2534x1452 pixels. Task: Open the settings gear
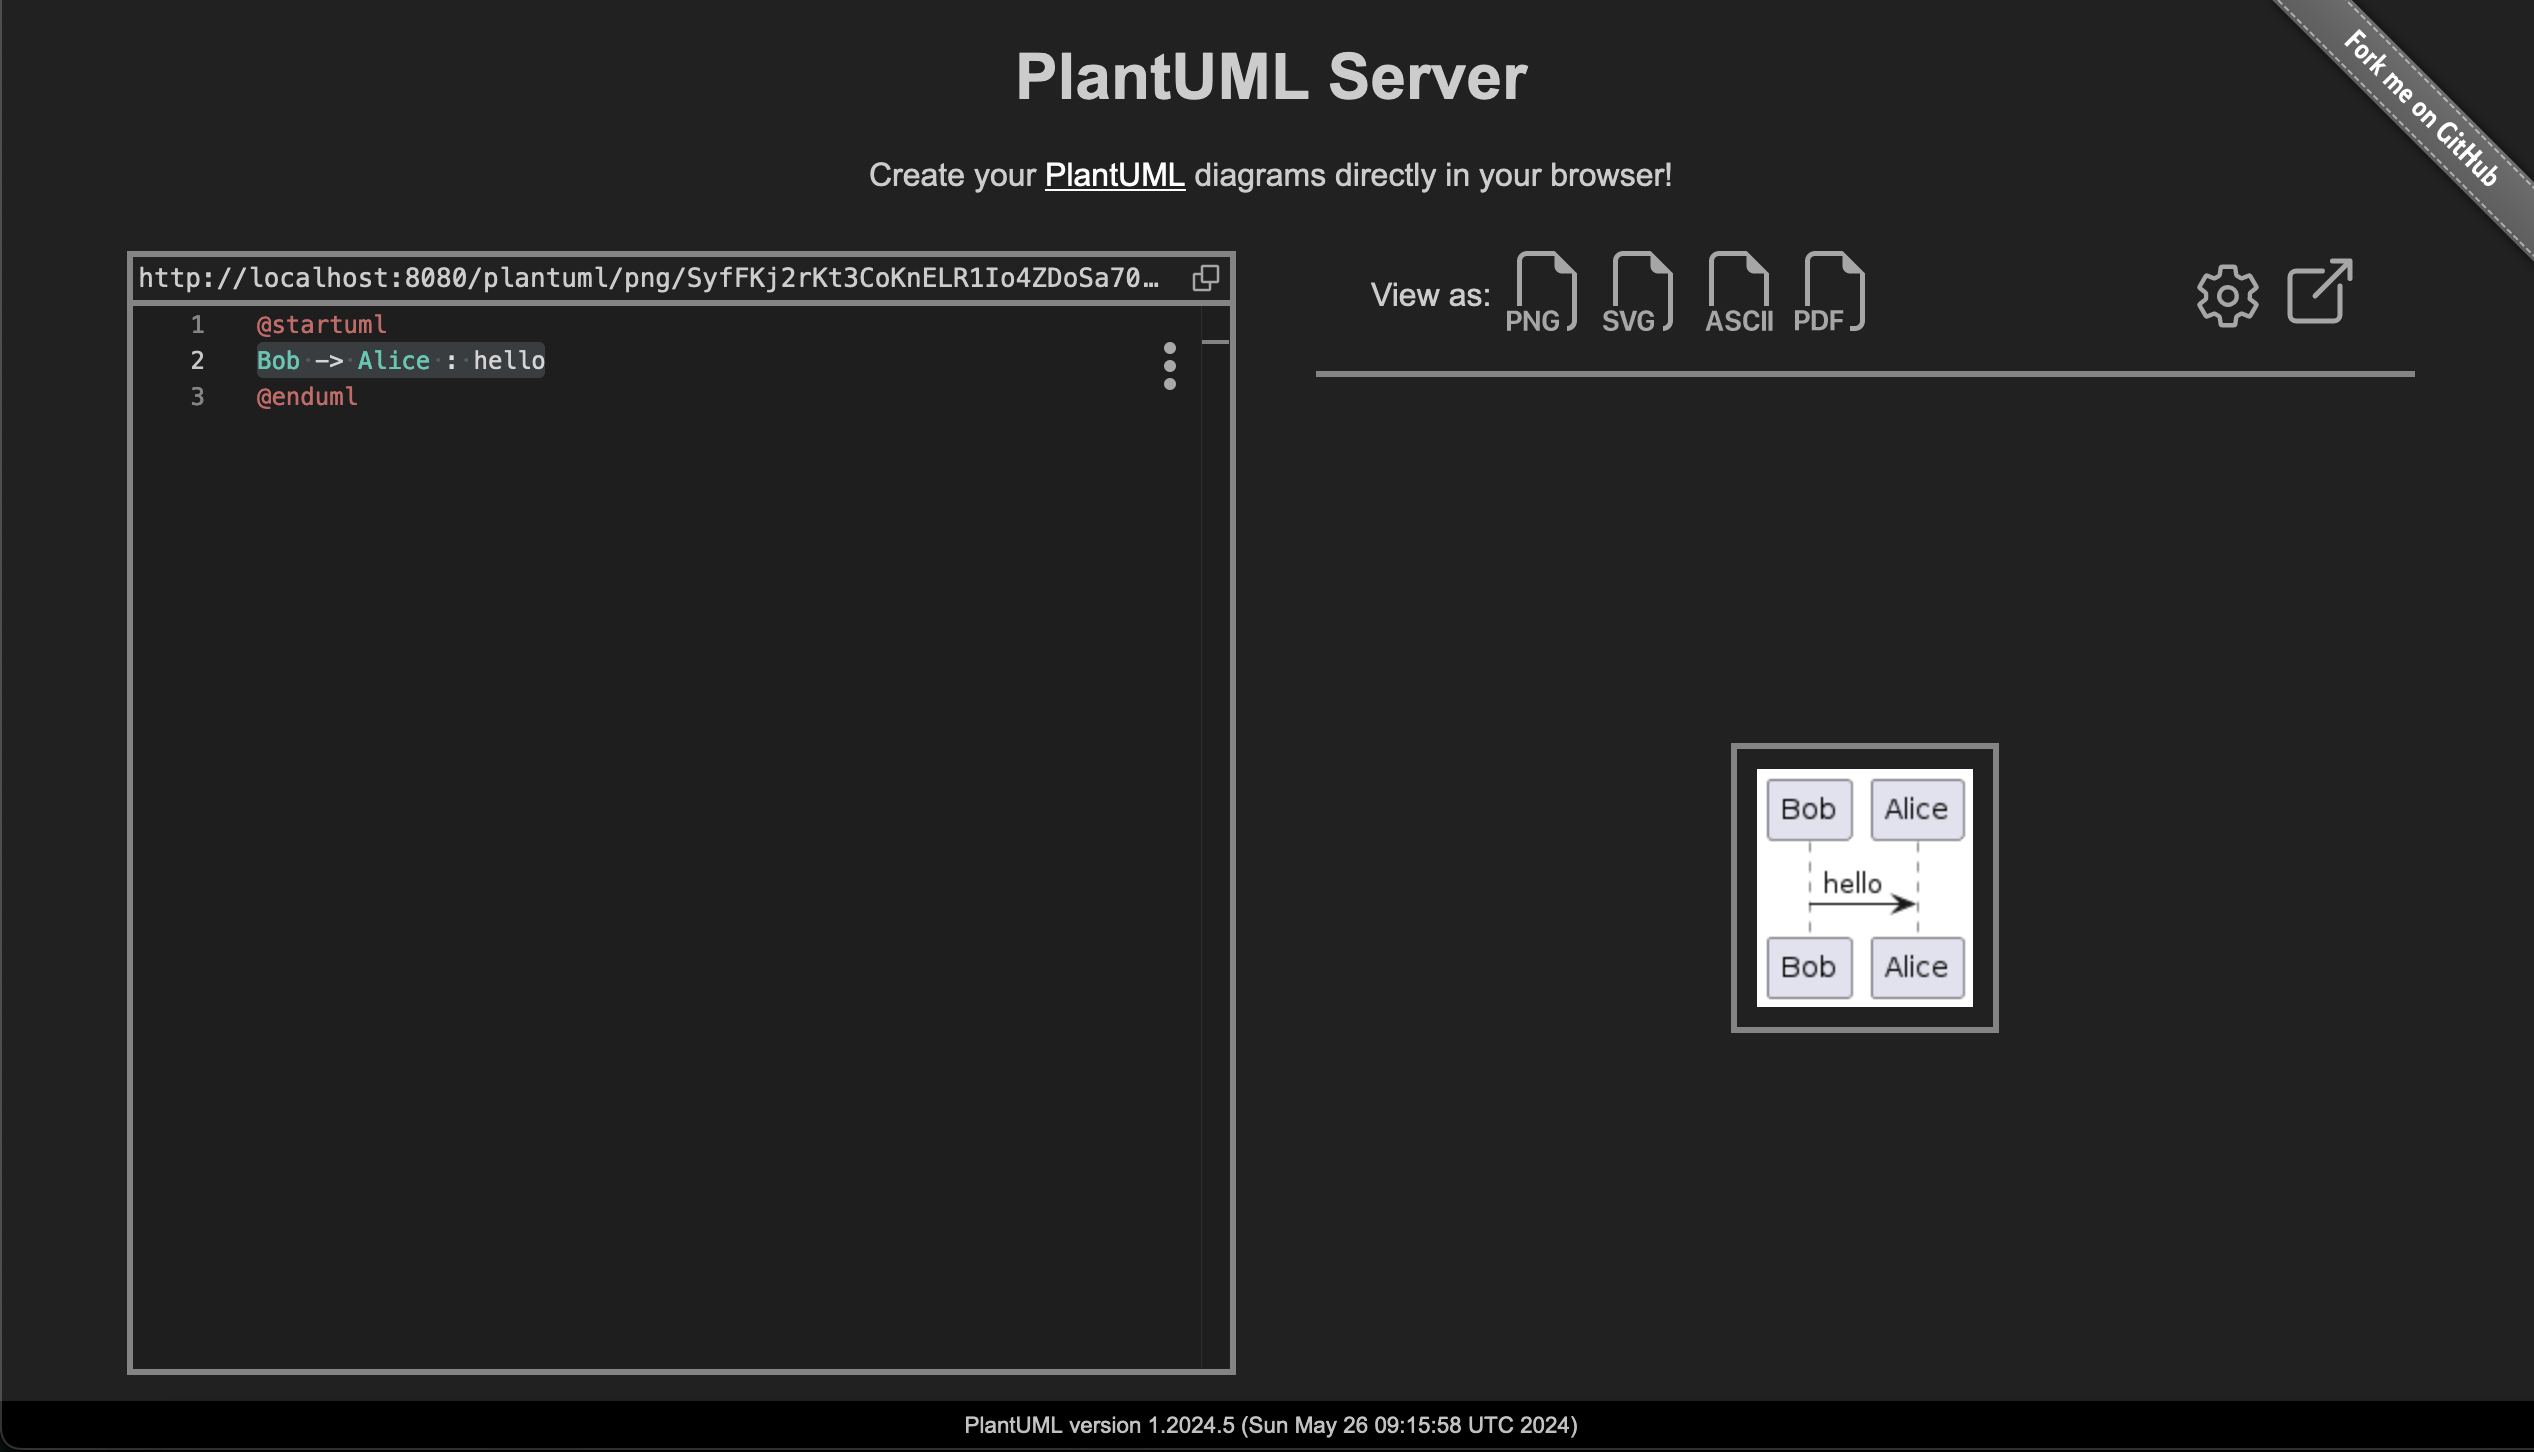coord(2227,295)
